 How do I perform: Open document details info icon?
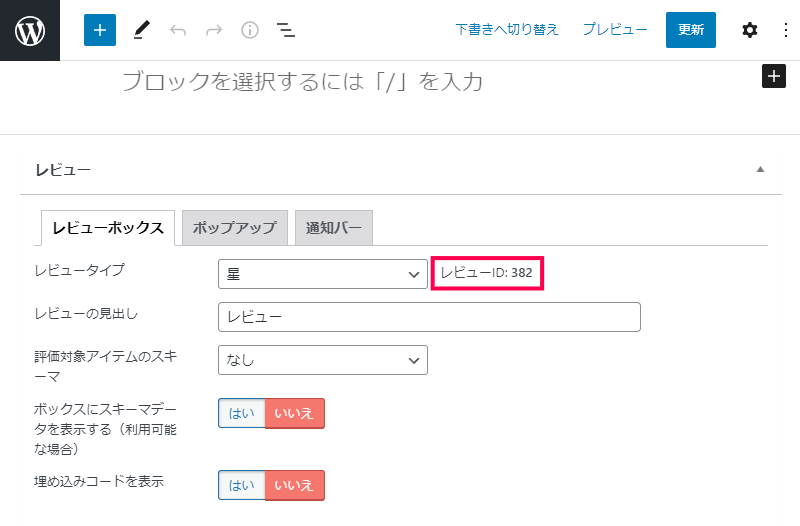coord(250,30)
